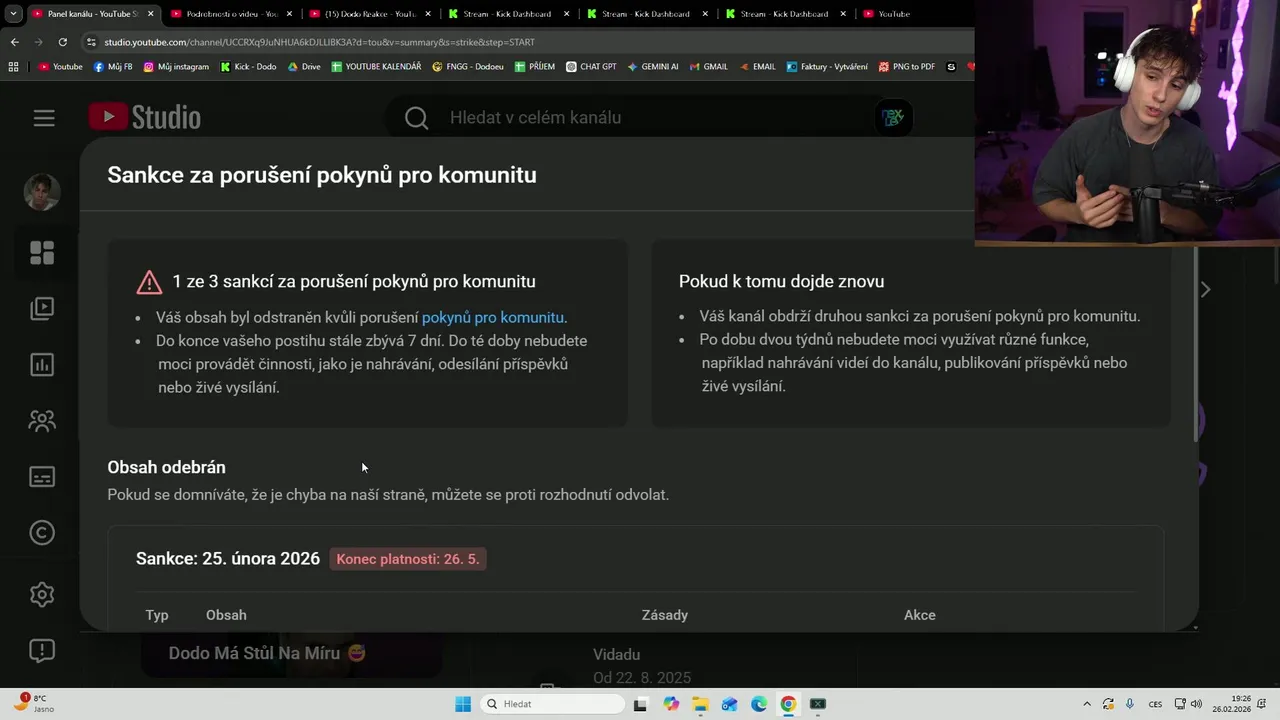Click the 'Obsah' column header
The height and width of the screenshot is (720, 1280).
pyautogui.click(x=226, y=615)
